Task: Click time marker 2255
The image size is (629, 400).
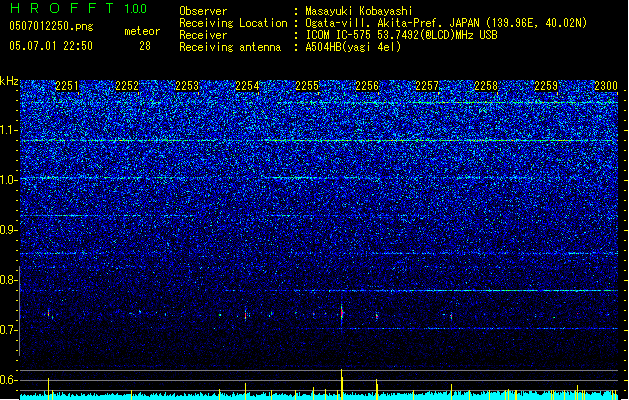Action: click(307, 86)
